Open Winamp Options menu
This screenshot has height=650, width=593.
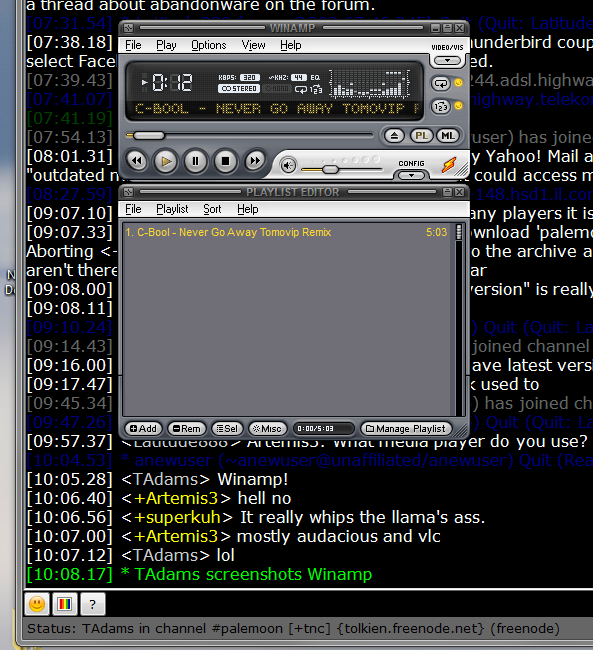click(x=209, y=45)
